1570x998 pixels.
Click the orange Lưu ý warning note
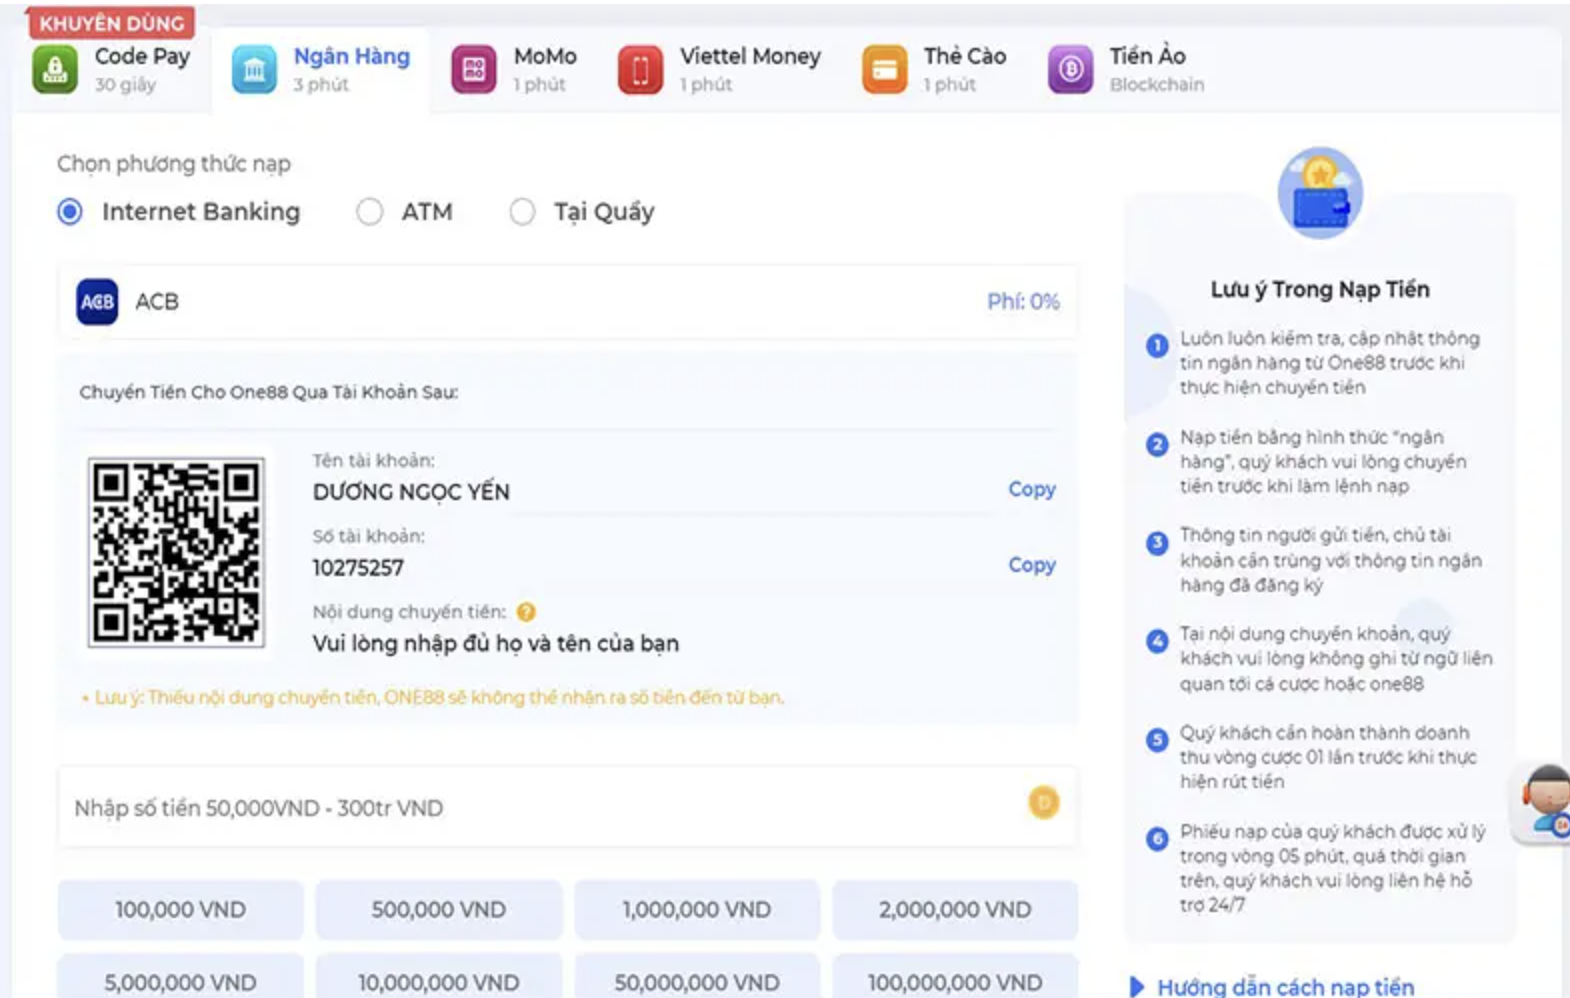[x=432, y=697]
